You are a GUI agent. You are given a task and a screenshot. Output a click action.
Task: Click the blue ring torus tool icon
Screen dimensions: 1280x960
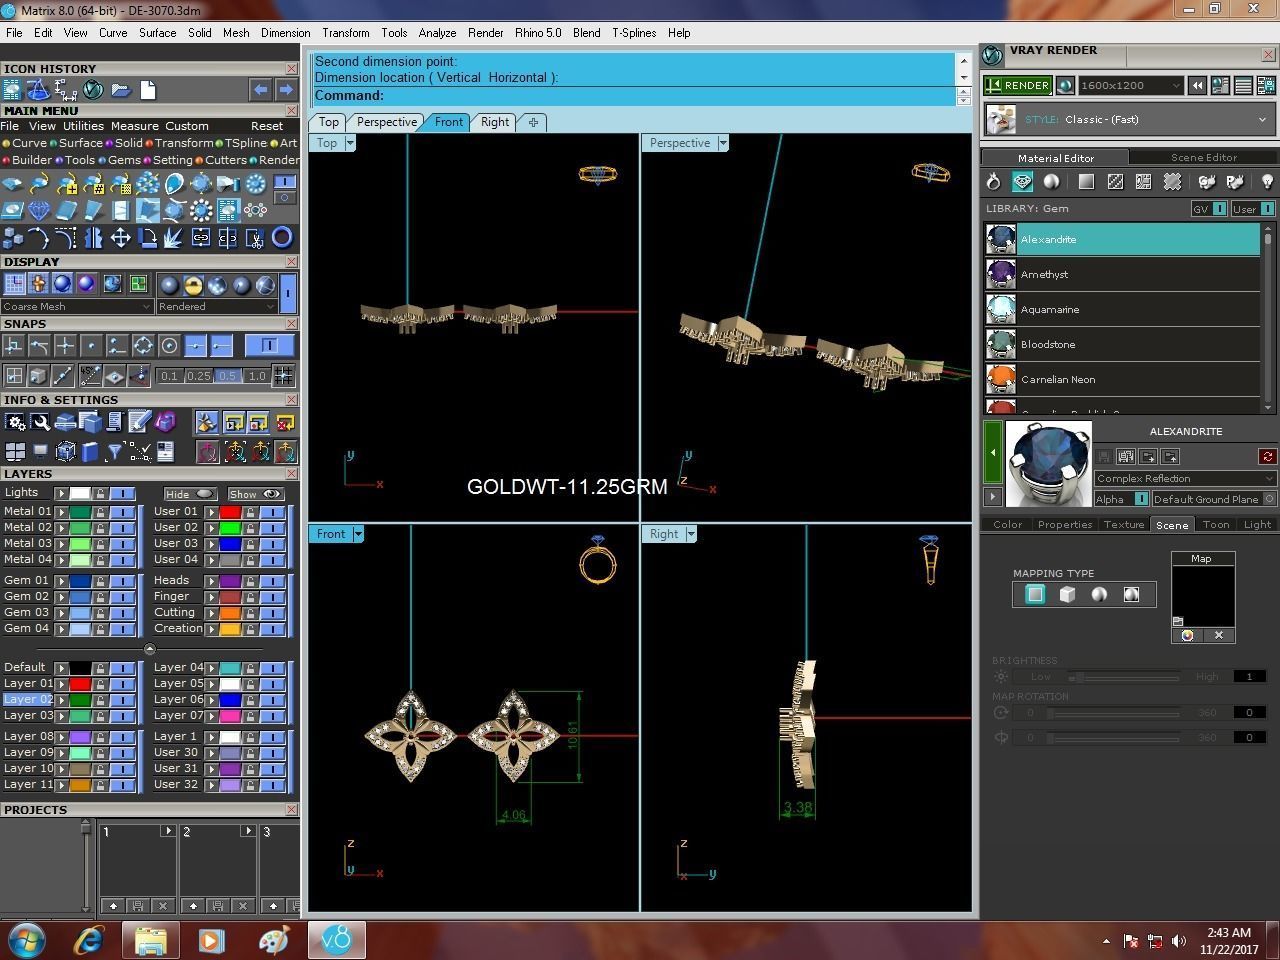coord(282,238)
